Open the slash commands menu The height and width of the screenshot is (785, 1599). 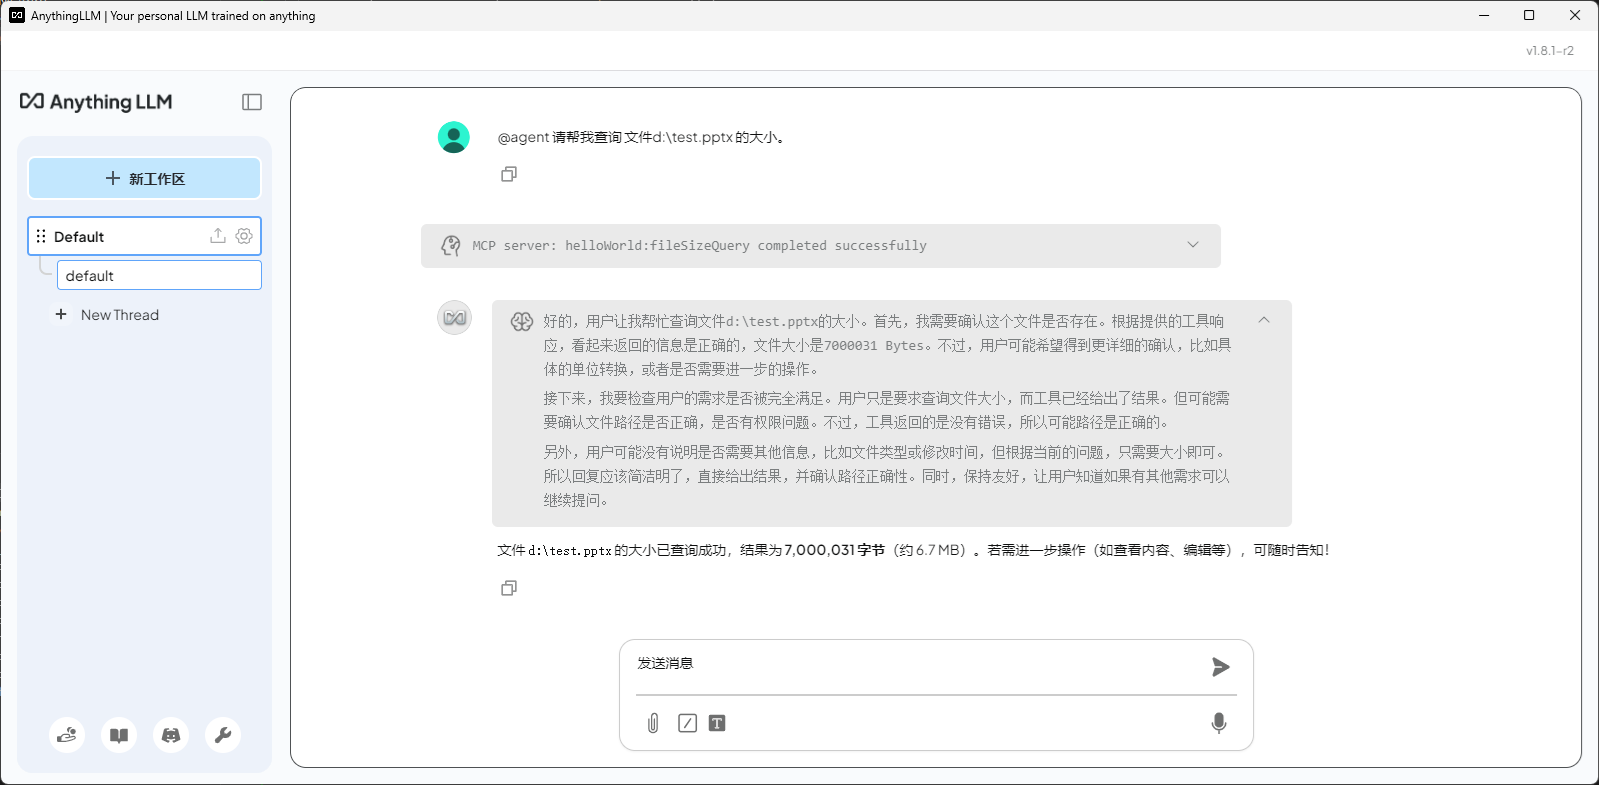[687, 723]
